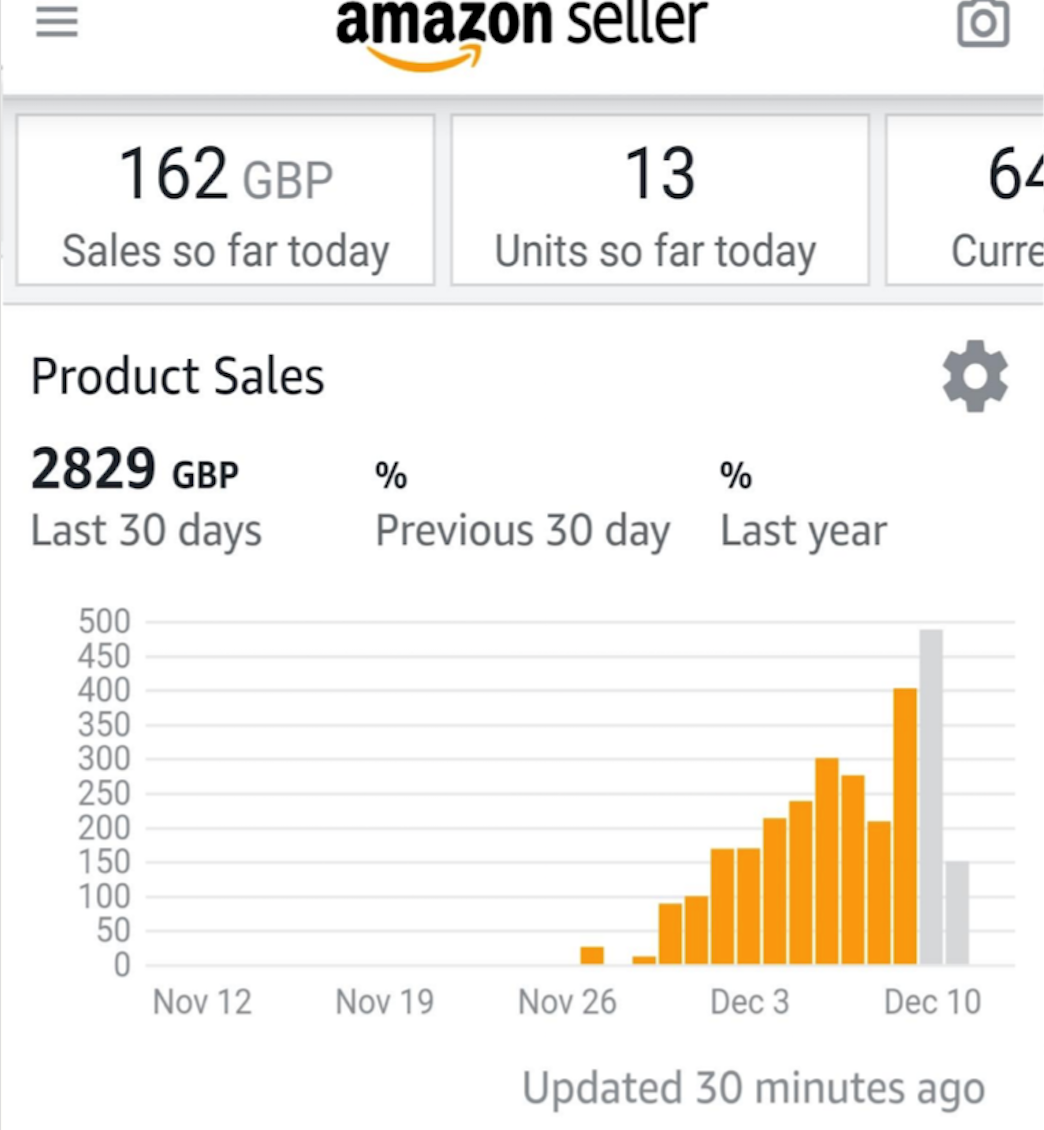1044x1130 pixels.
Task: Tap the Updated 30 minutes ago text
Action: pos(753,1088)
